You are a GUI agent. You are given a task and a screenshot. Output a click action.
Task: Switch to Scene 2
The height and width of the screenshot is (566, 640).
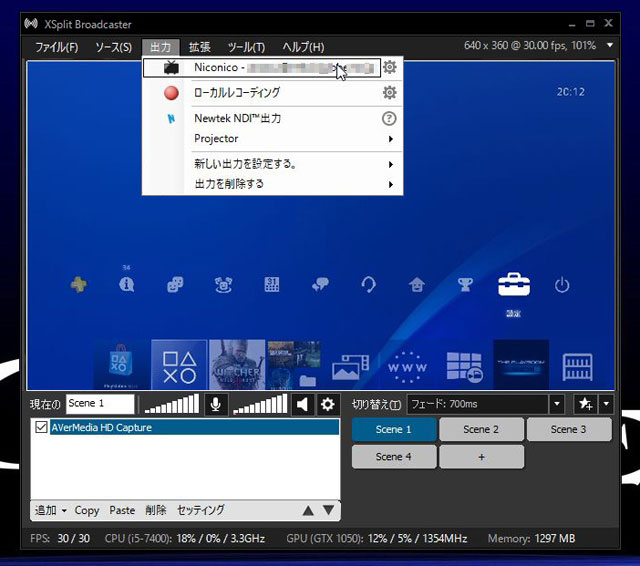click(481, 429)
